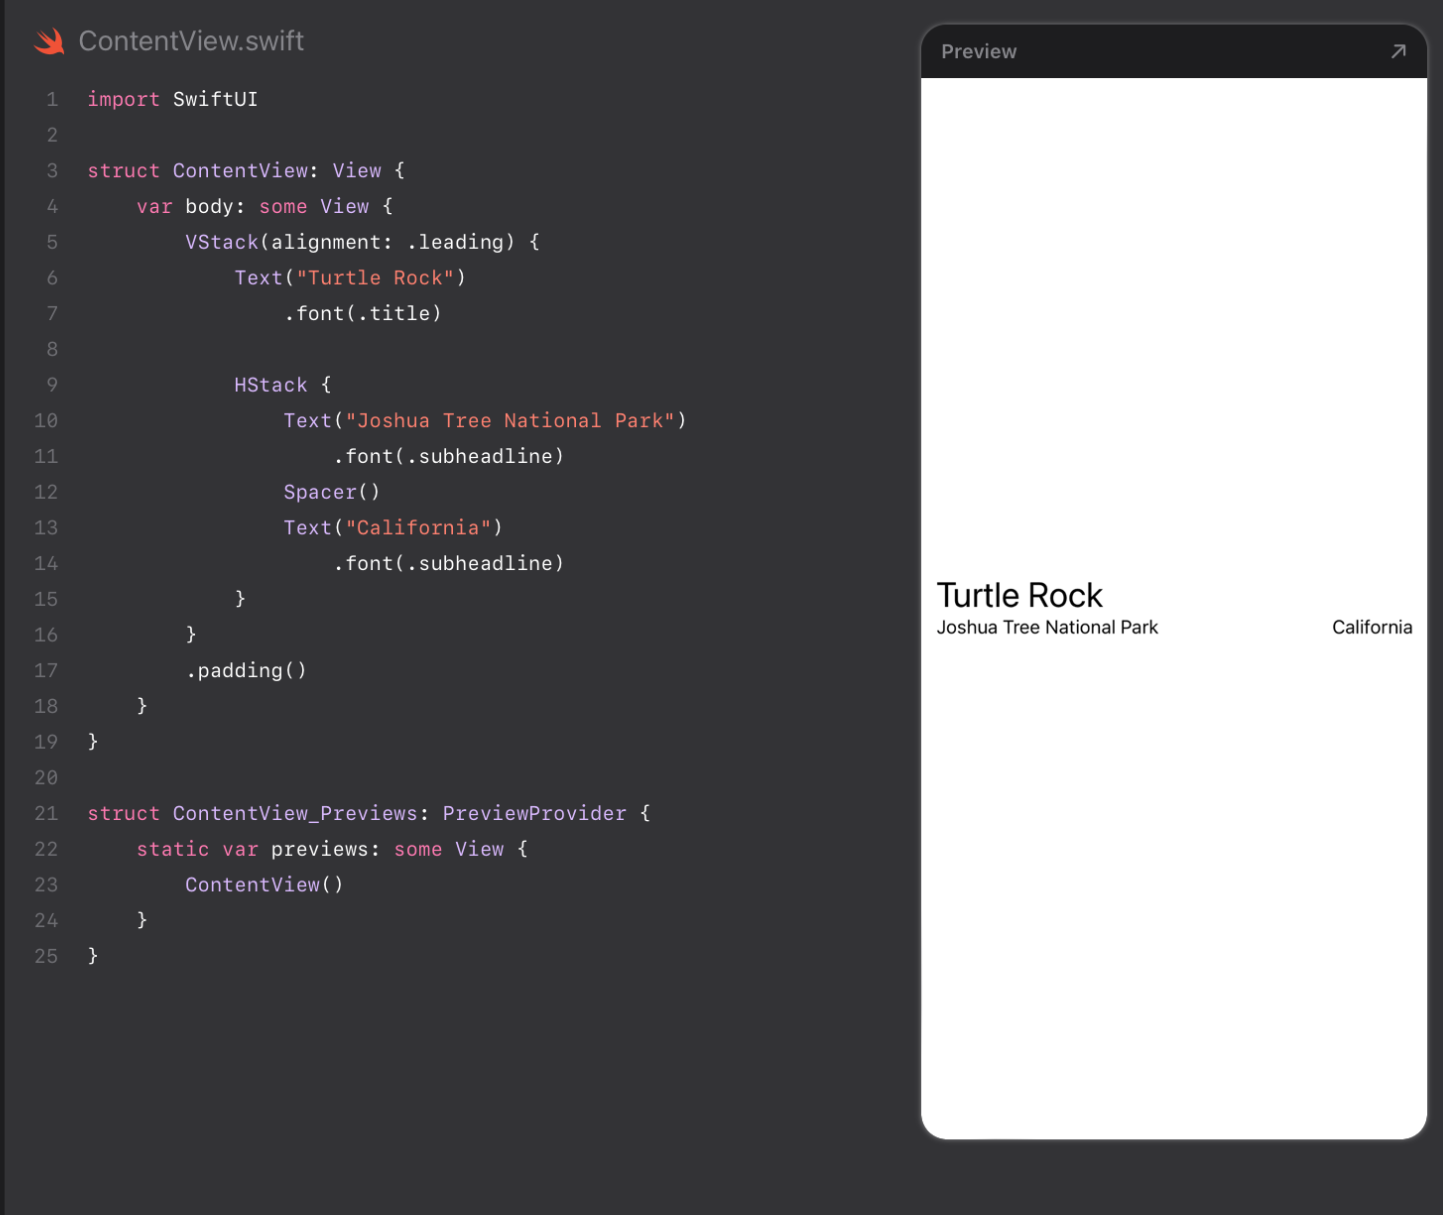The height and width of the screenshot is (1215, 1443).
Task: Click the Preview panel header label
Action: click(x=978, y=52)
